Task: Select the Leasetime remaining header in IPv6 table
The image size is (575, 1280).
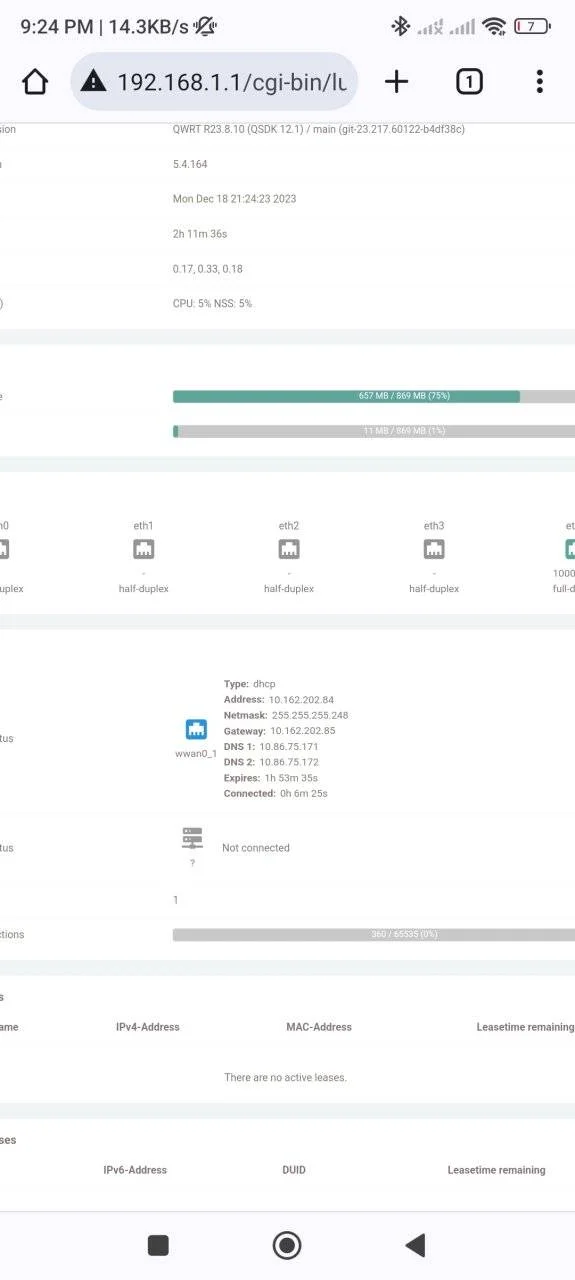Action: point(496,1170)
